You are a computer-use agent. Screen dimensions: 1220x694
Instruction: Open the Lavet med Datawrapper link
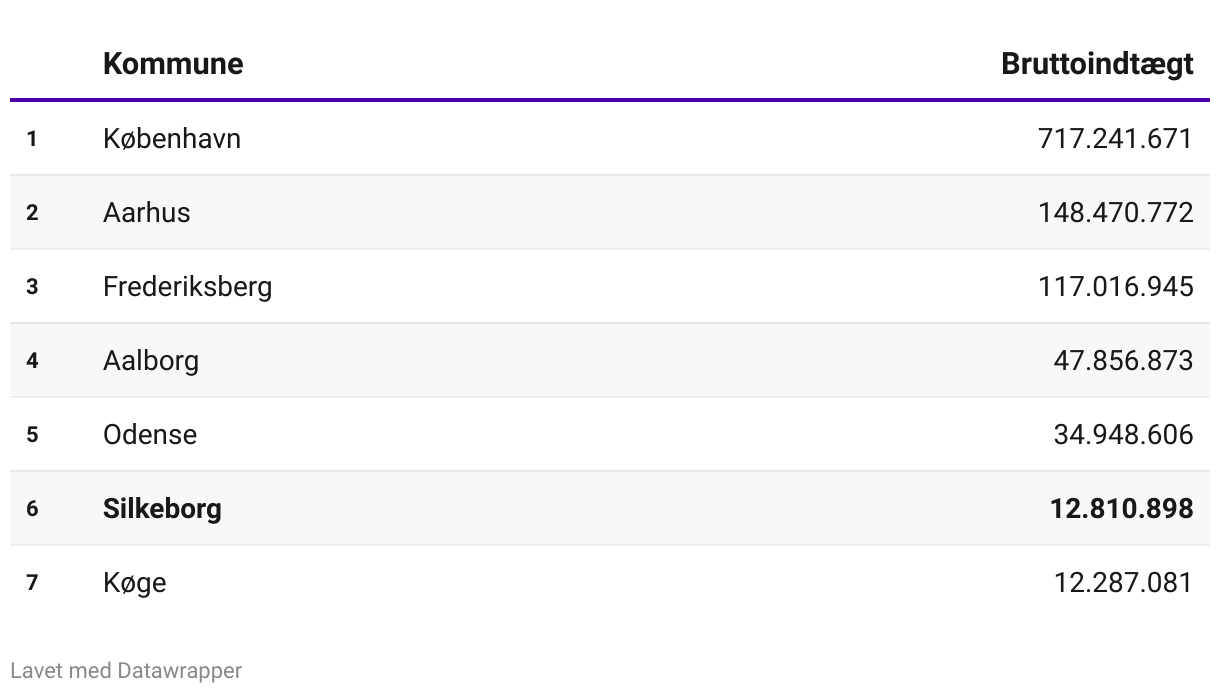(x=126, y=670)
